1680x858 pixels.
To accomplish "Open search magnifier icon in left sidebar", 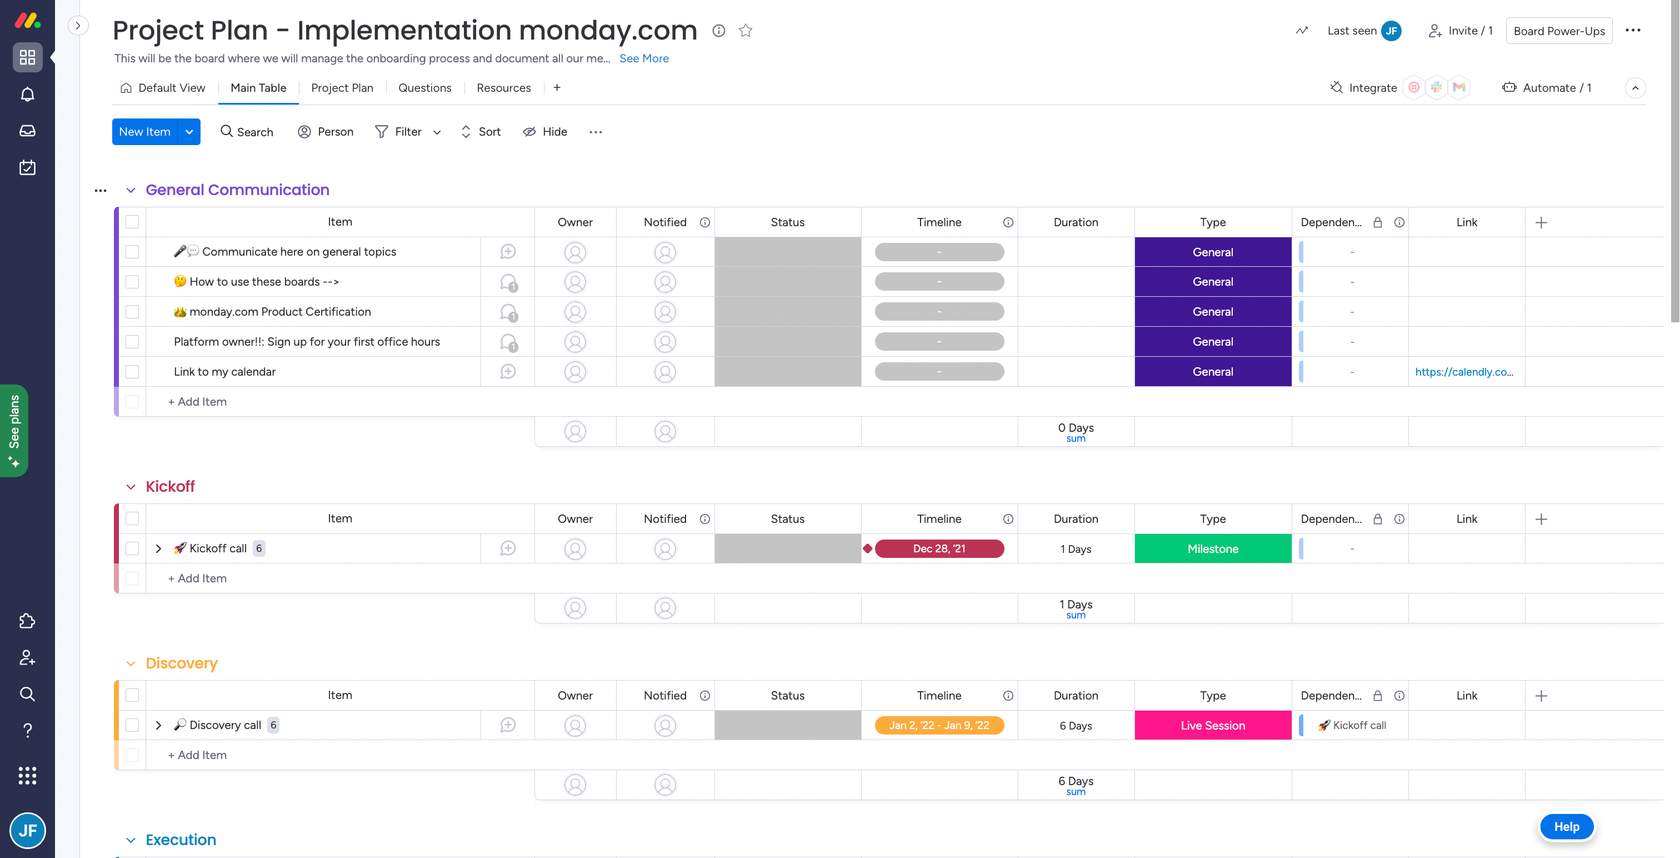I will point(27,694).
